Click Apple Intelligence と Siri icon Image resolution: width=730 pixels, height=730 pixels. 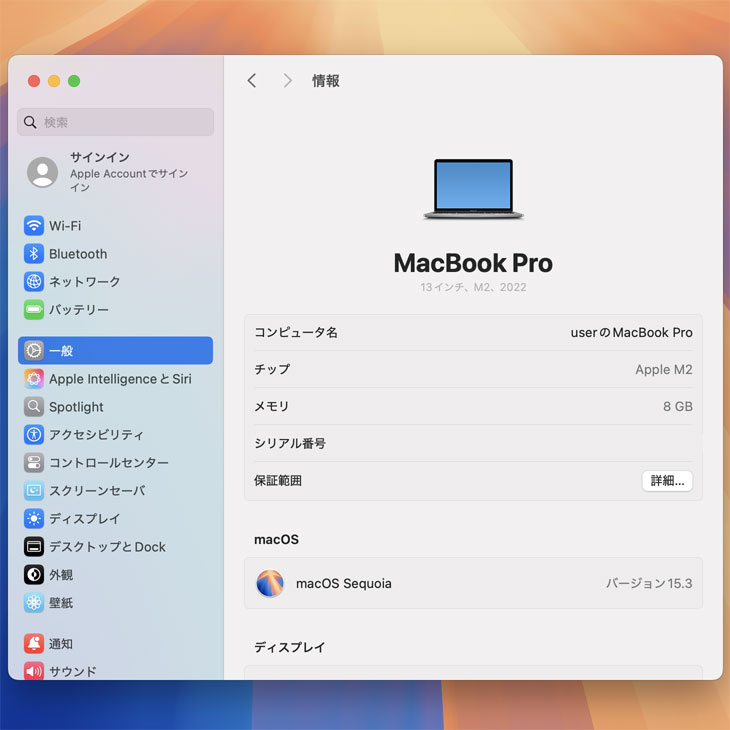click(34, 379)
